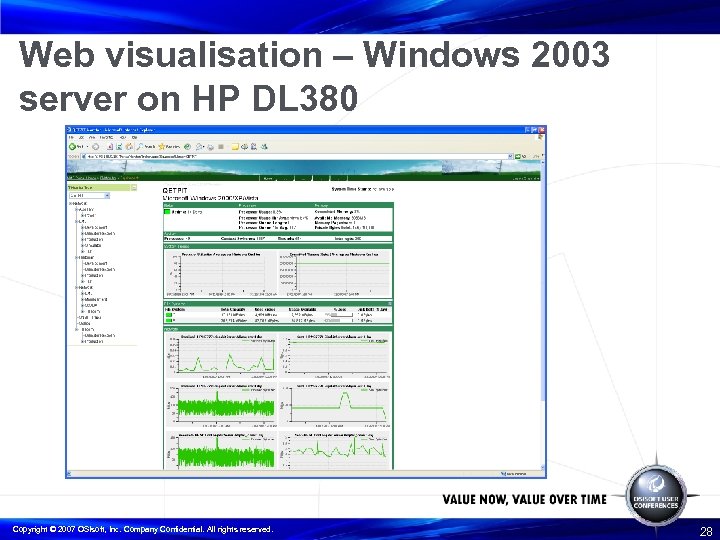The height and width of the screenshot is (540, 720).
Task: Open the Help menu in the browser
Action: 135,137
